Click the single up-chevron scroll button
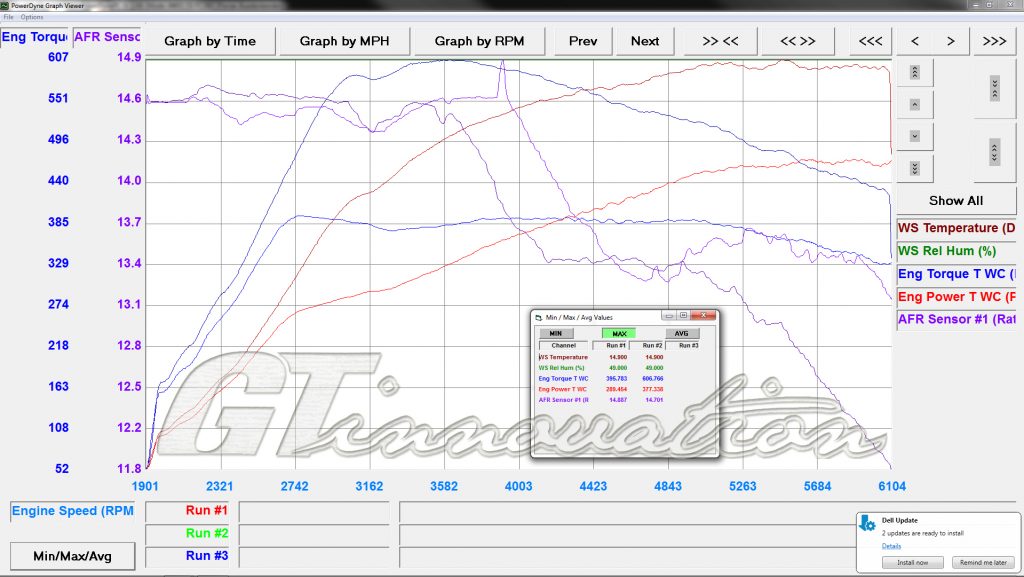The image size is (1024, 577). [x=914, y=104]
